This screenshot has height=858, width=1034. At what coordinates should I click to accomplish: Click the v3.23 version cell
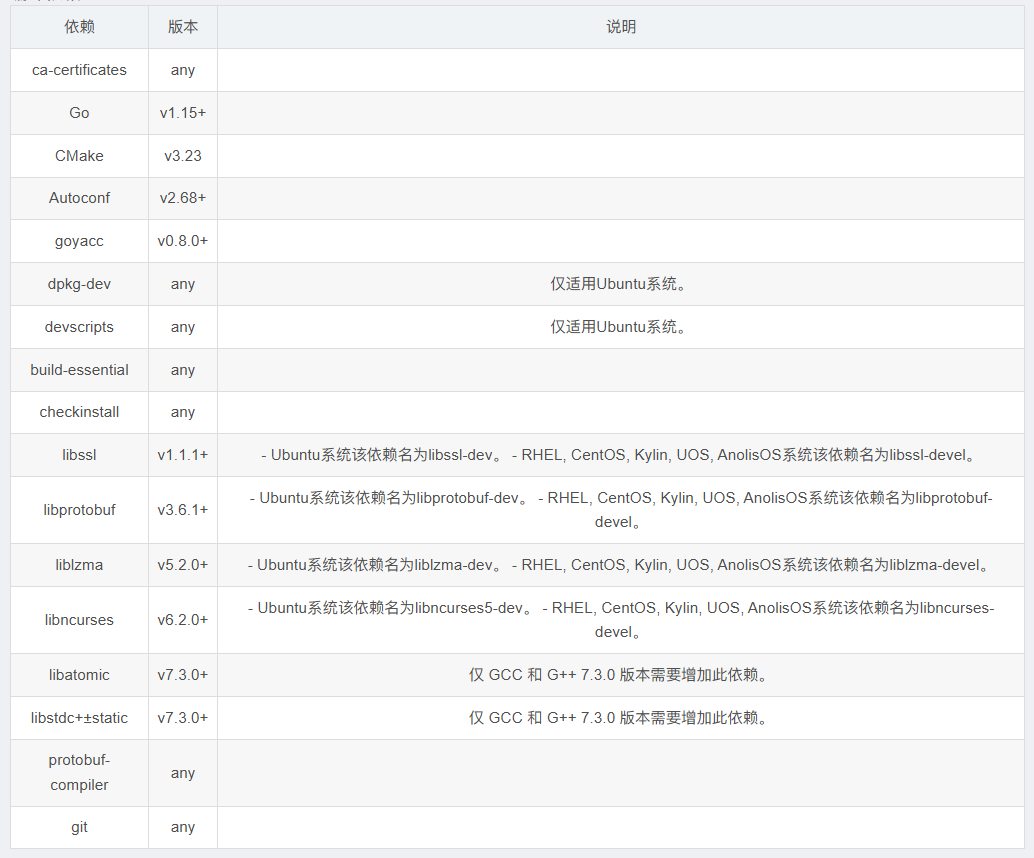(x=183, y=156)
